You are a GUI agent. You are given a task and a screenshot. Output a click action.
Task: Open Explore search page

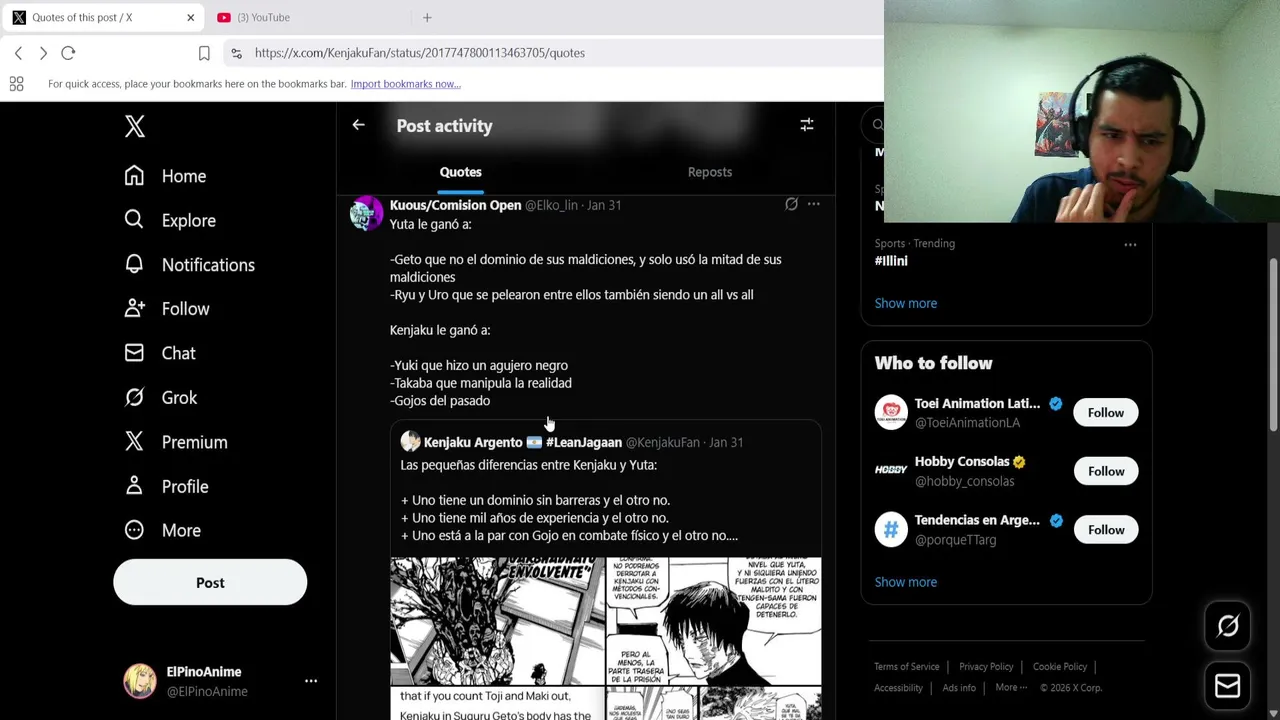pos(170,220)
